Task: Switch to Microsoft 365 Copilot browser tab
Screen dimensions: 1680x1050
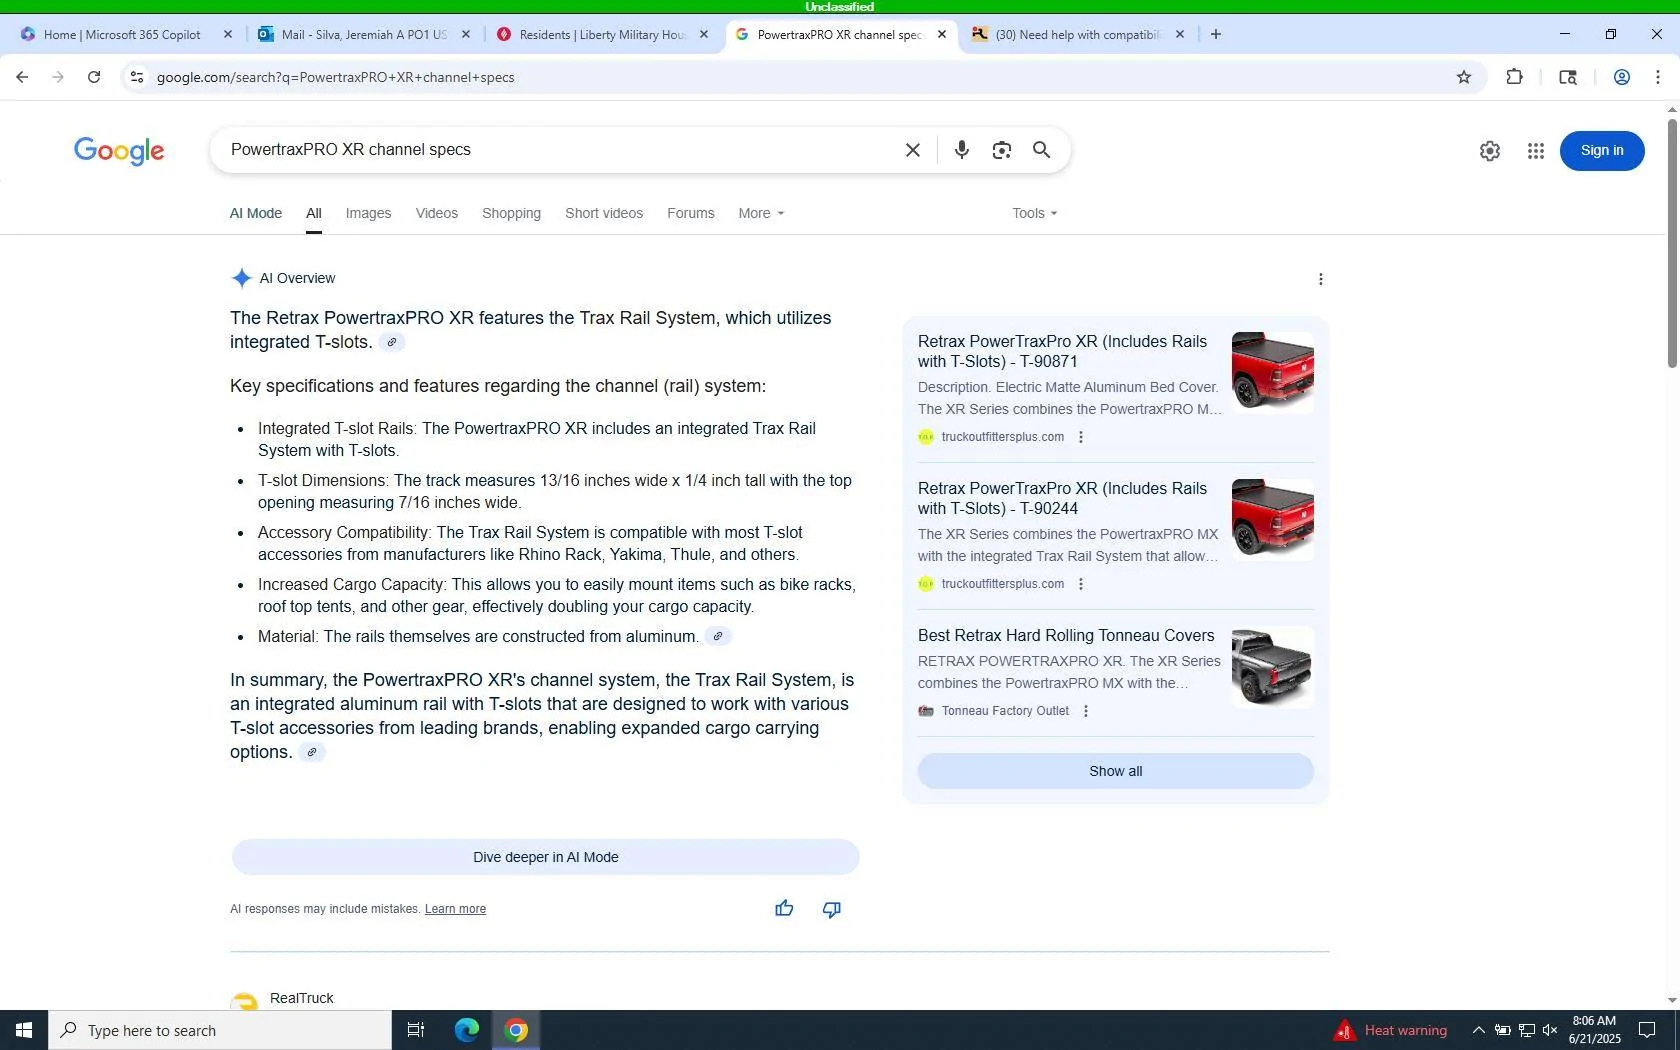Action: (x=122, y=34)
